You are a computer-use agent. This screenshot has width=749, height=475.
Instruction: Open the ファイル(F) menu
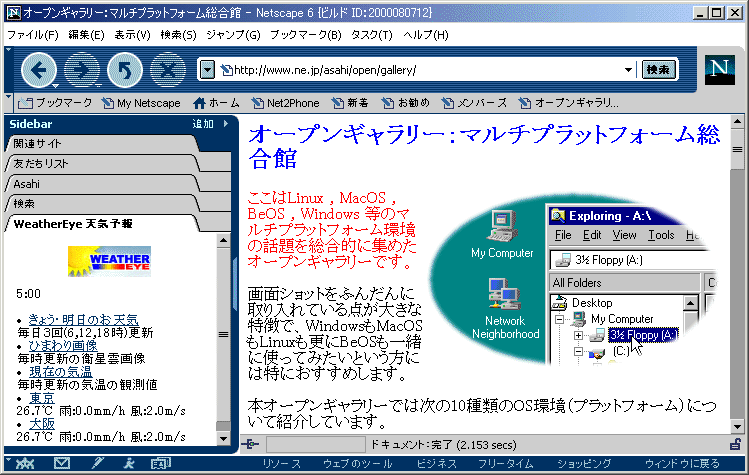(32, 35)
